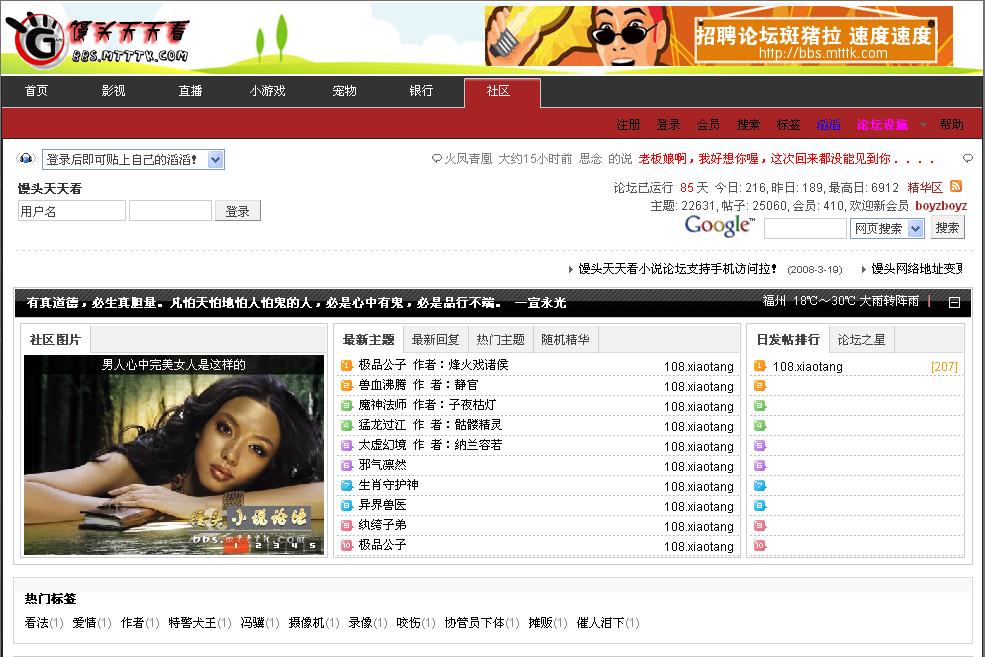Click the 用户名 username input field

pos(71,211)
